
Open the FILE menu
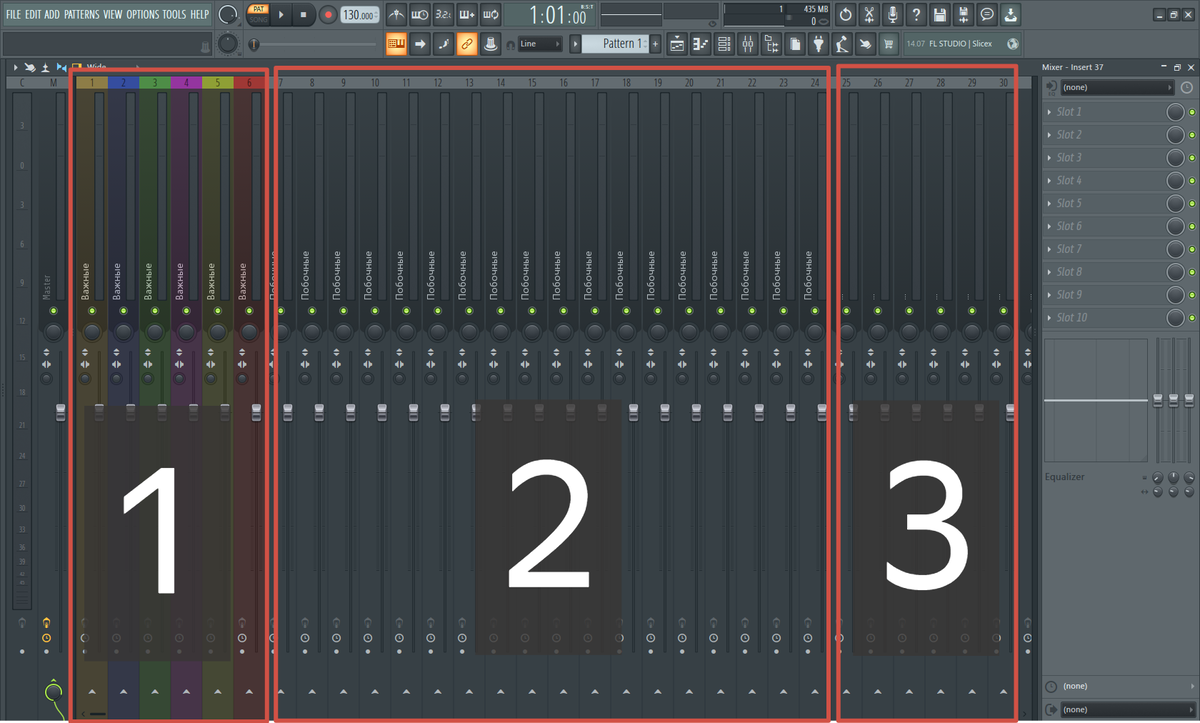14,15
